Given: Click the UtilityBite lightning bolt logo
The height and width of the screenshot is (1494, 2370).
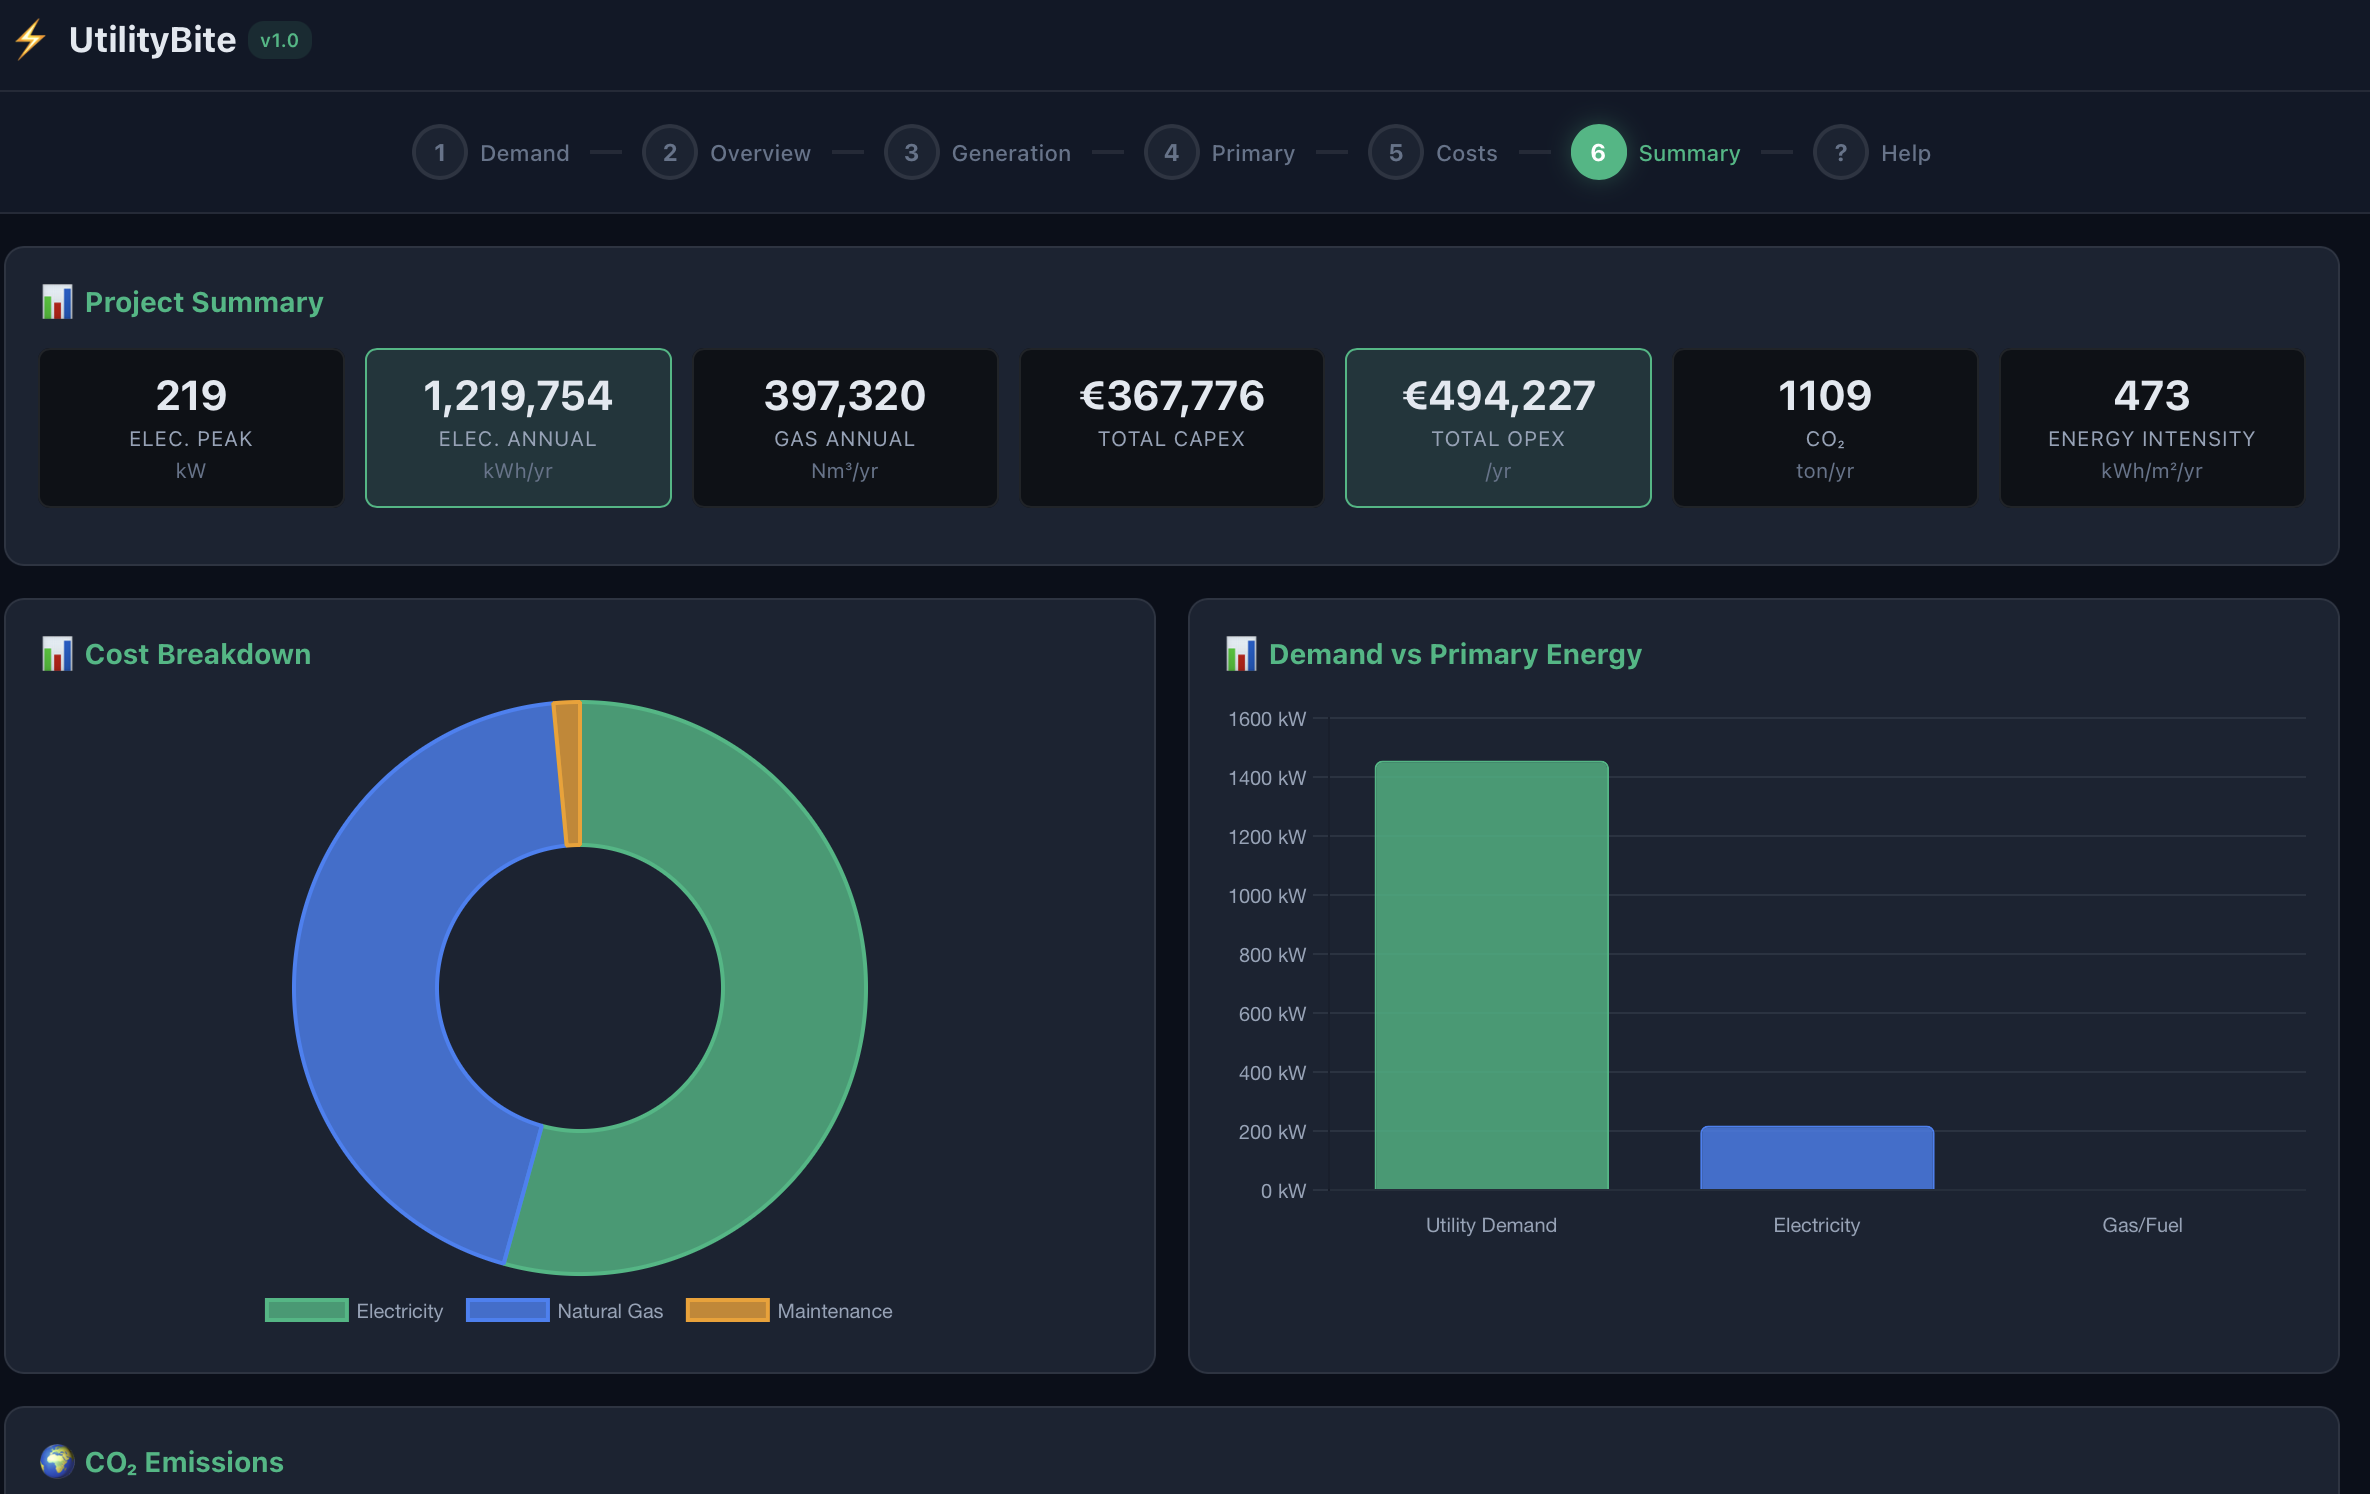Looking at the screenshot, I should click(31, 40).
